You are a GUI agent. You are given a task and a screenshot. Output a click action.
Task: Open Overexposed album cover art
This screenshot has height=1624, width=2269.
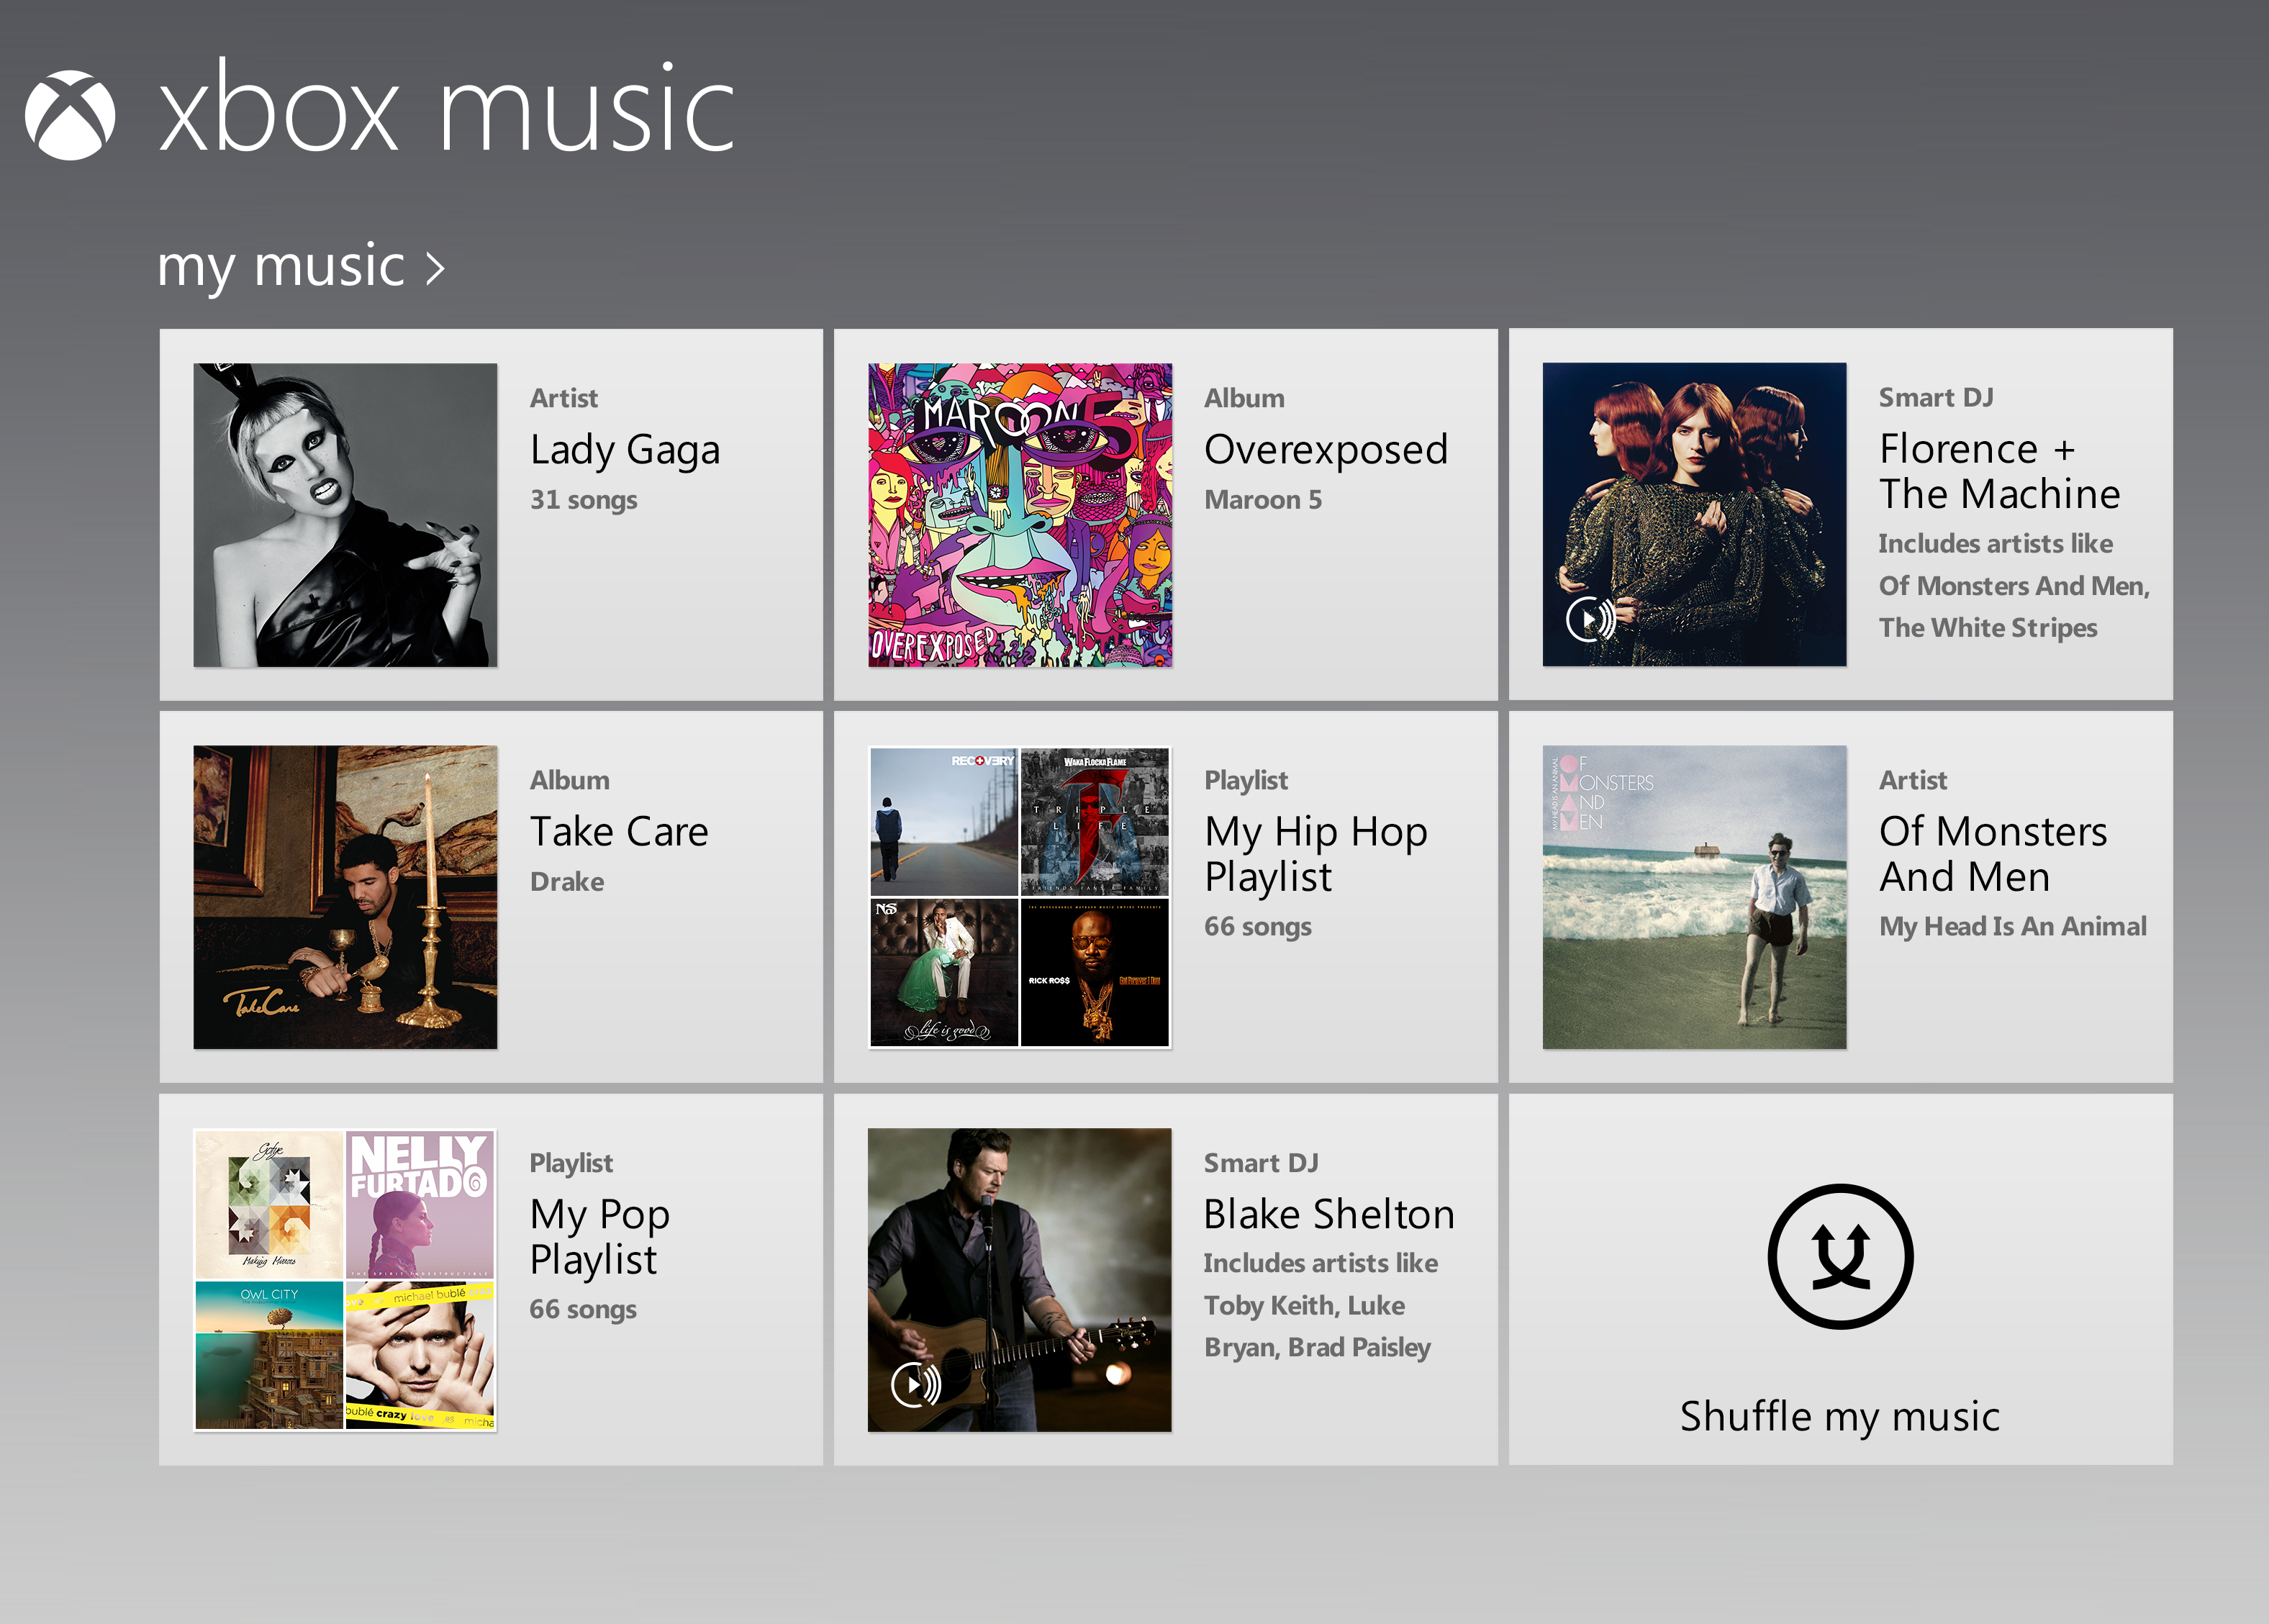[x=1020, y=515]
